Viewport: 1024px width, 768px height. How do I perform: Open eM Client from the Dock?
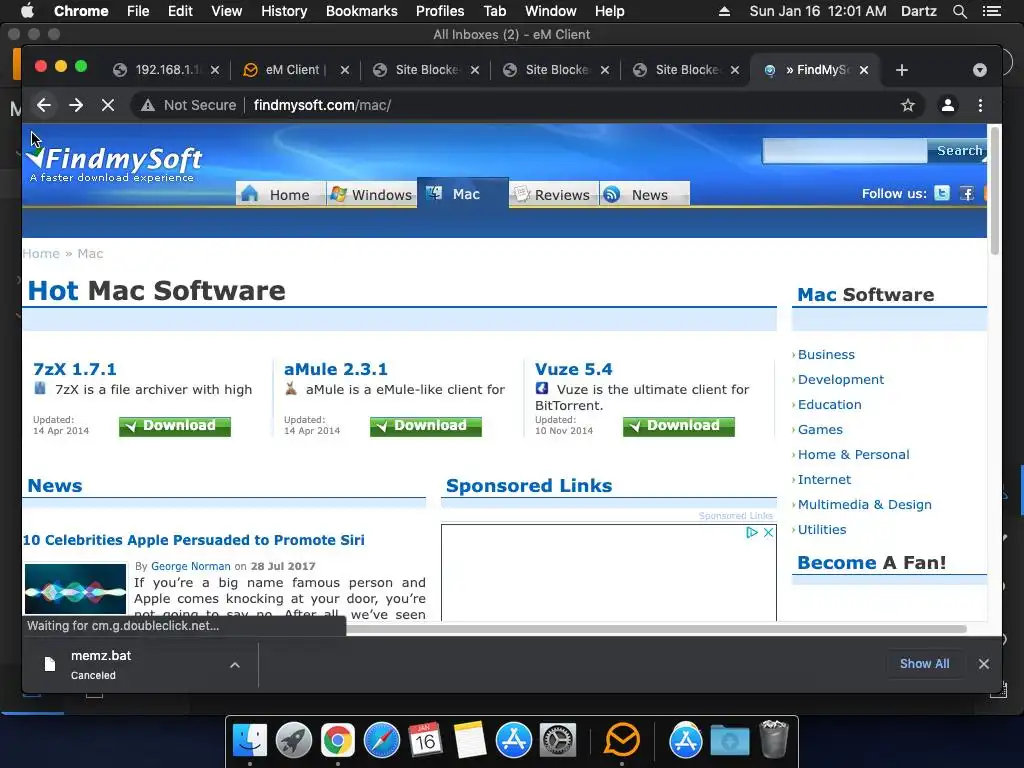click(x=622, y=741)
